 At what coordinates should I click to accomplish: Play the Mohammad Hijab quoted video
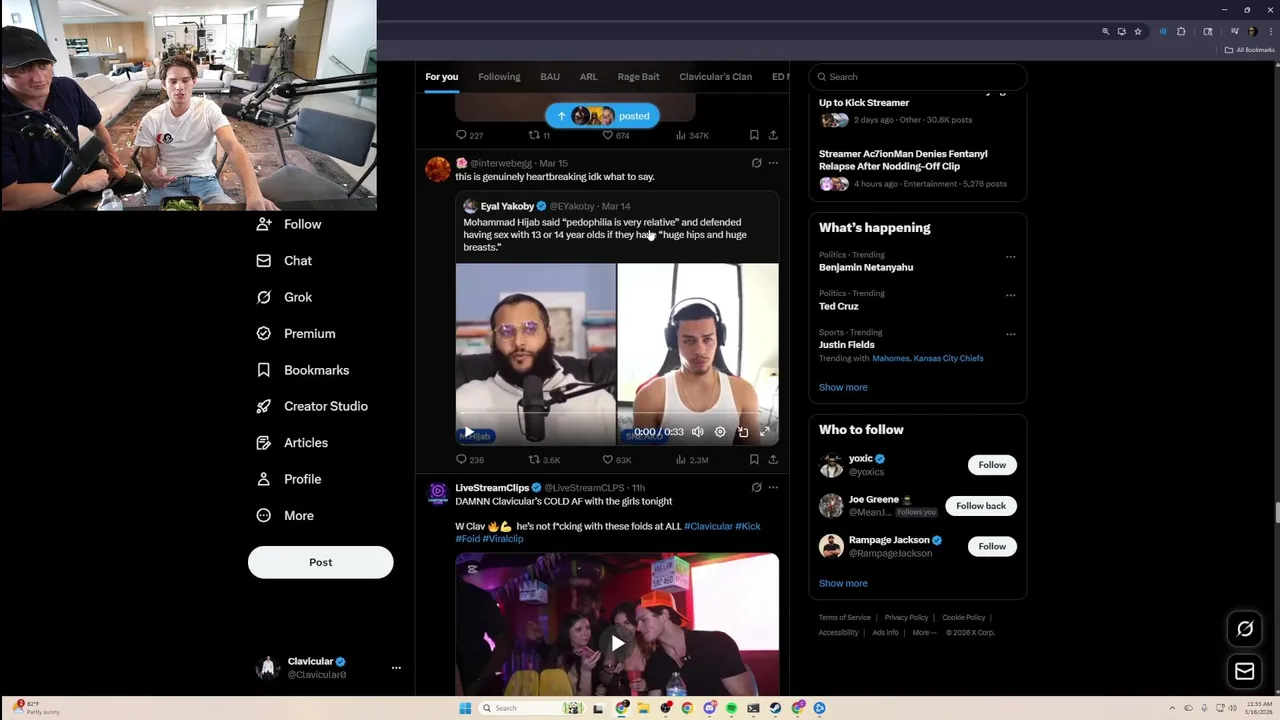pos(469,432)
